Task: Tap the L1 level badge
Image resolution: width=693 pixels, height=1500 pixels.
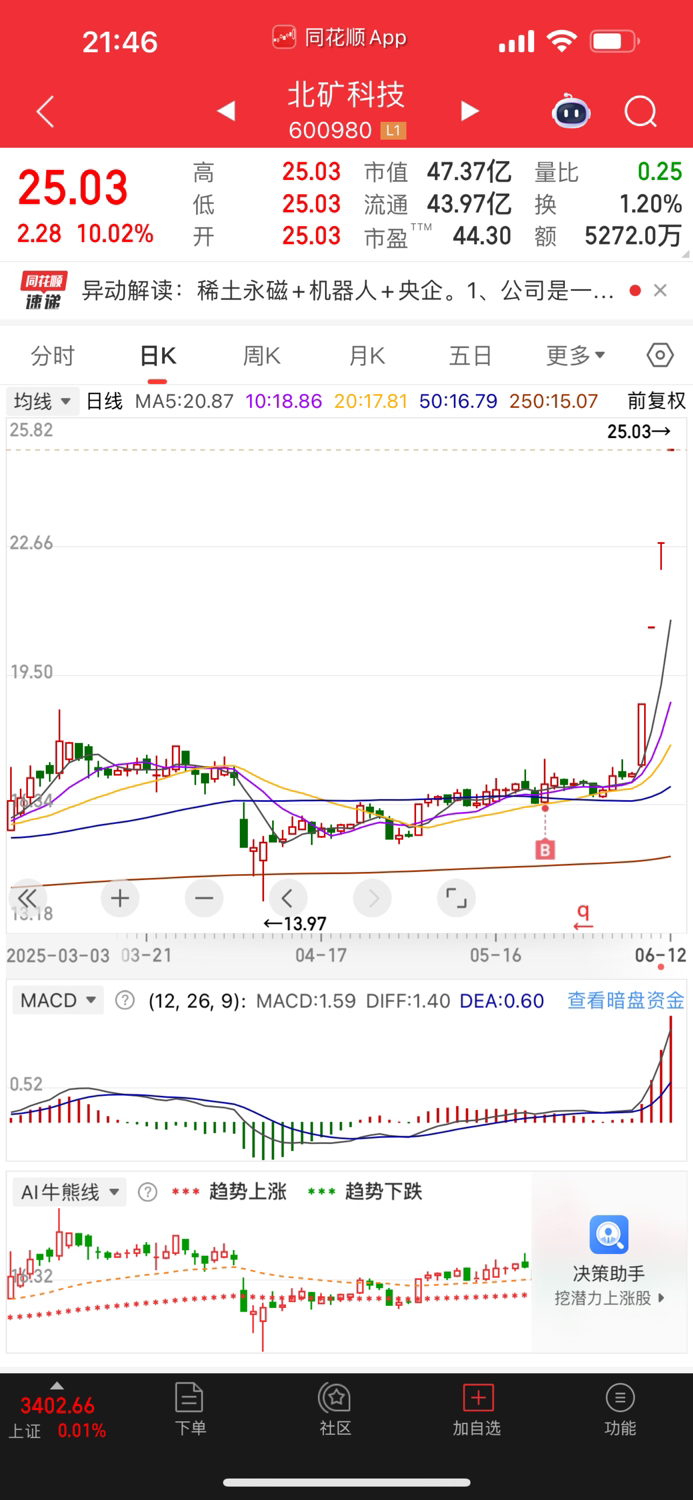Action: click(x=393, y=131)
